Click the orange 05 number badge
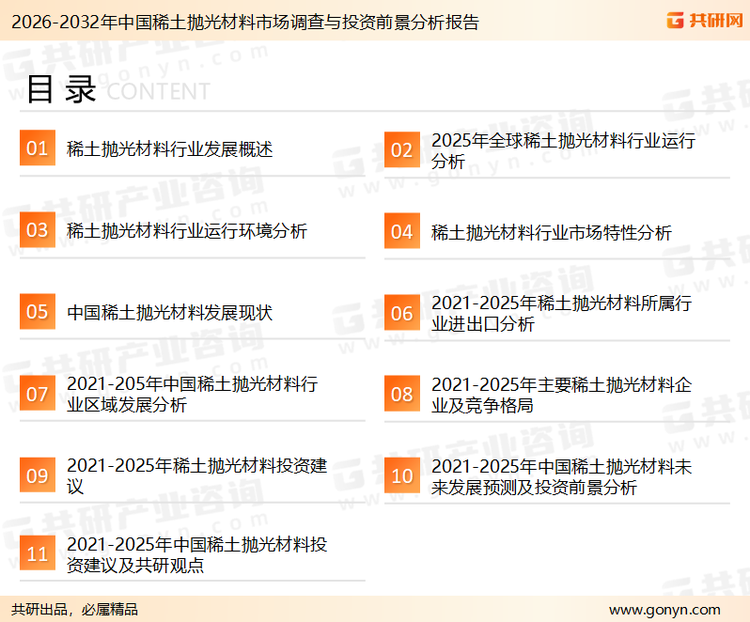The width and height of the screenshot is (750, 622). click(37, 311)
